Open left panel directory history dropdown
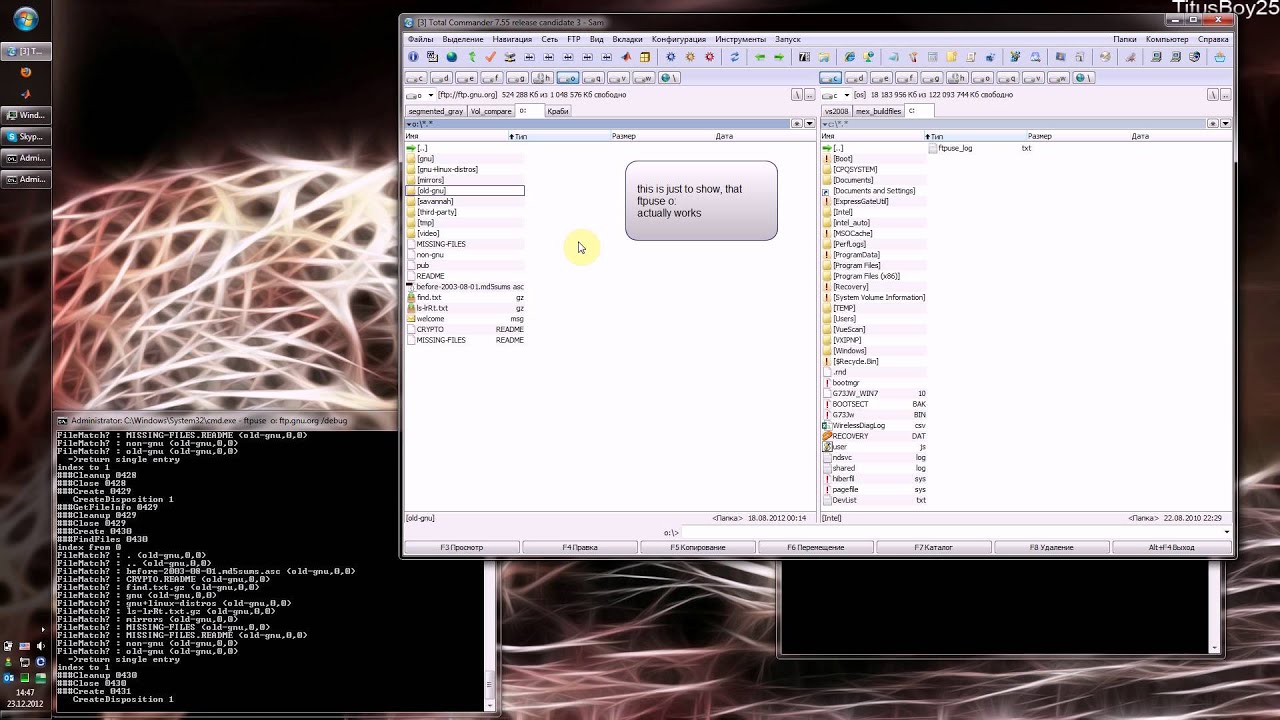 809,124
